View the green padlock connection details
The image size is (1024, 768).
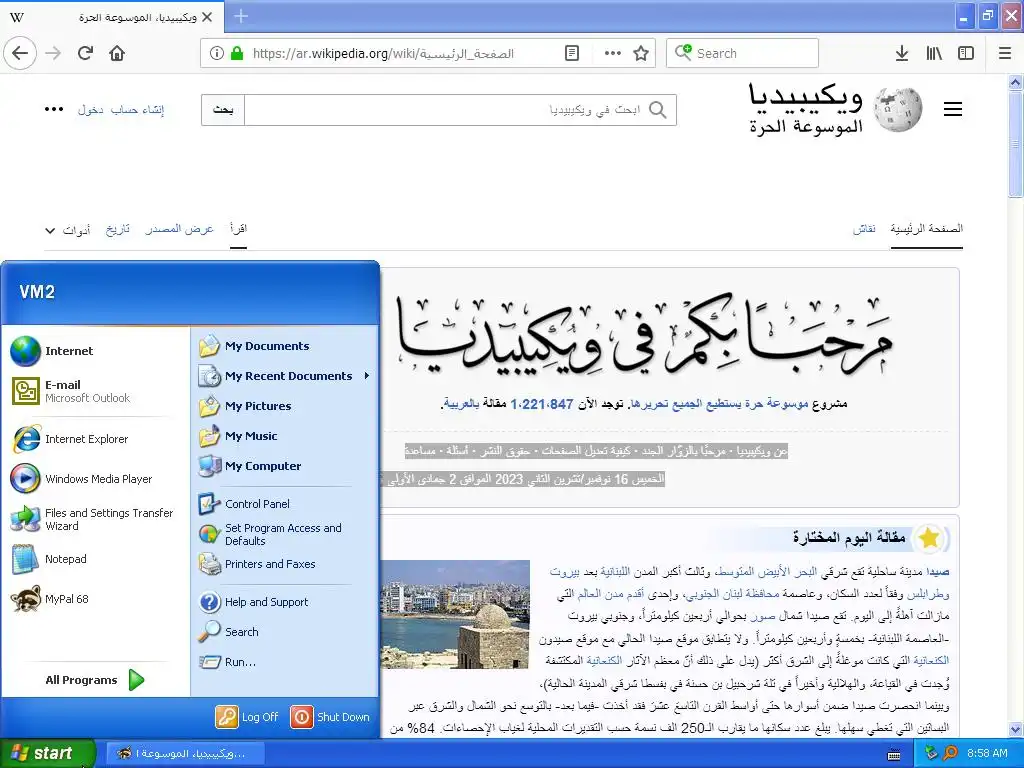coord(237,54)
